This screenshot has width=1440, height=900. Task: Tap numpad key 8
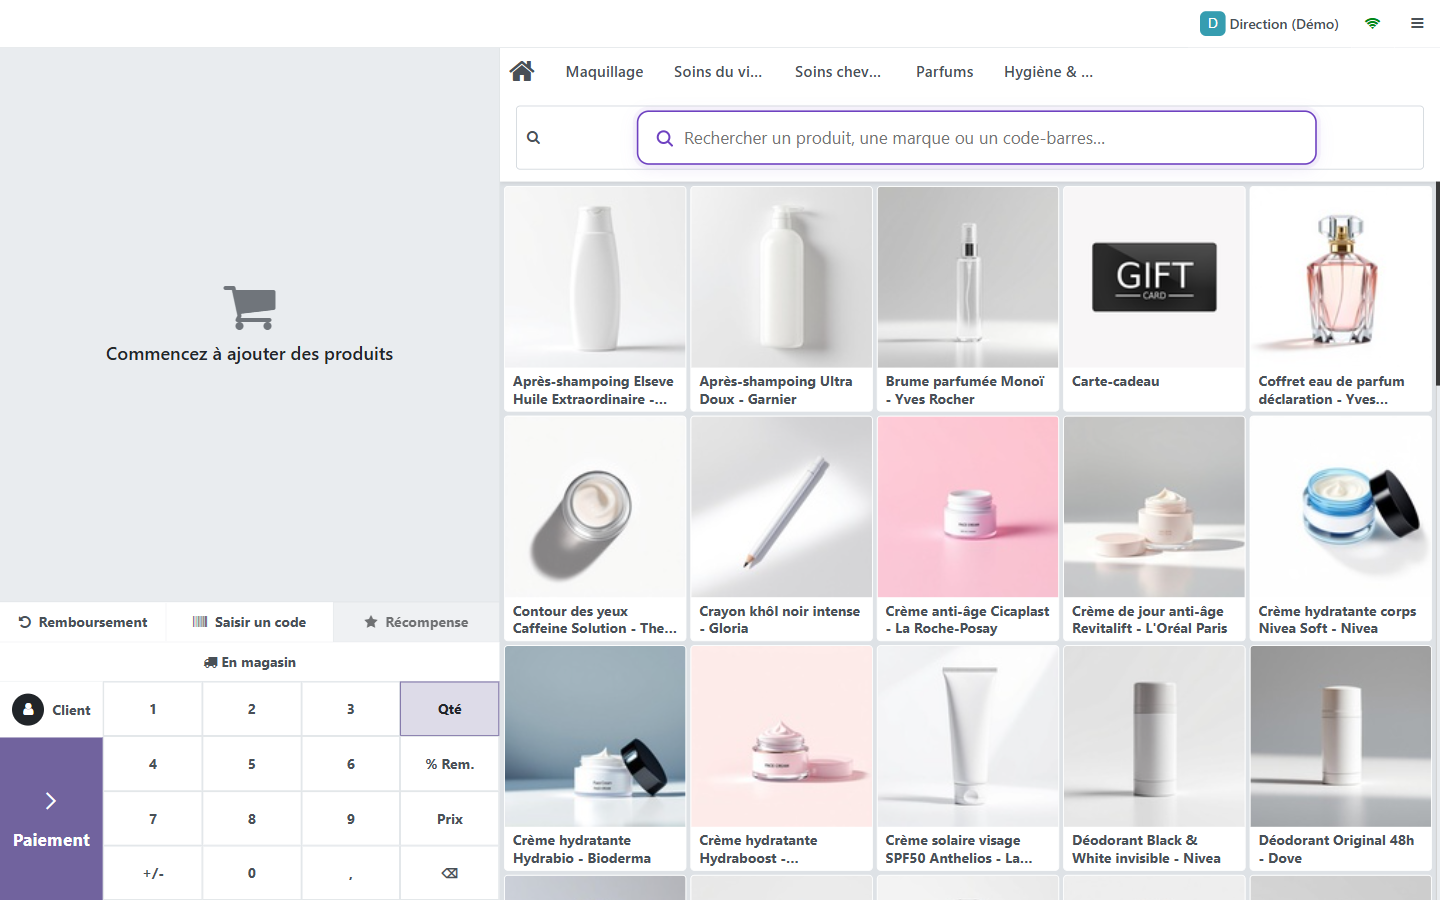[252, 819]
